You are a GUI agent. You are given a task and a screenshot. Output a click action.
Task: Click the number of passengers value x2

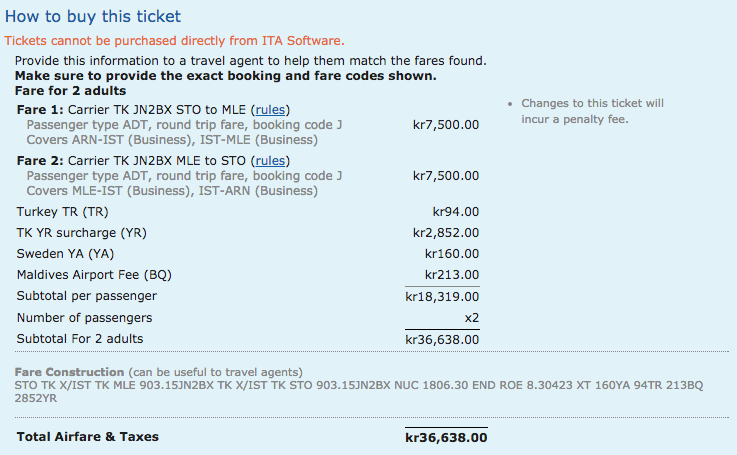(x=469, y=318)
